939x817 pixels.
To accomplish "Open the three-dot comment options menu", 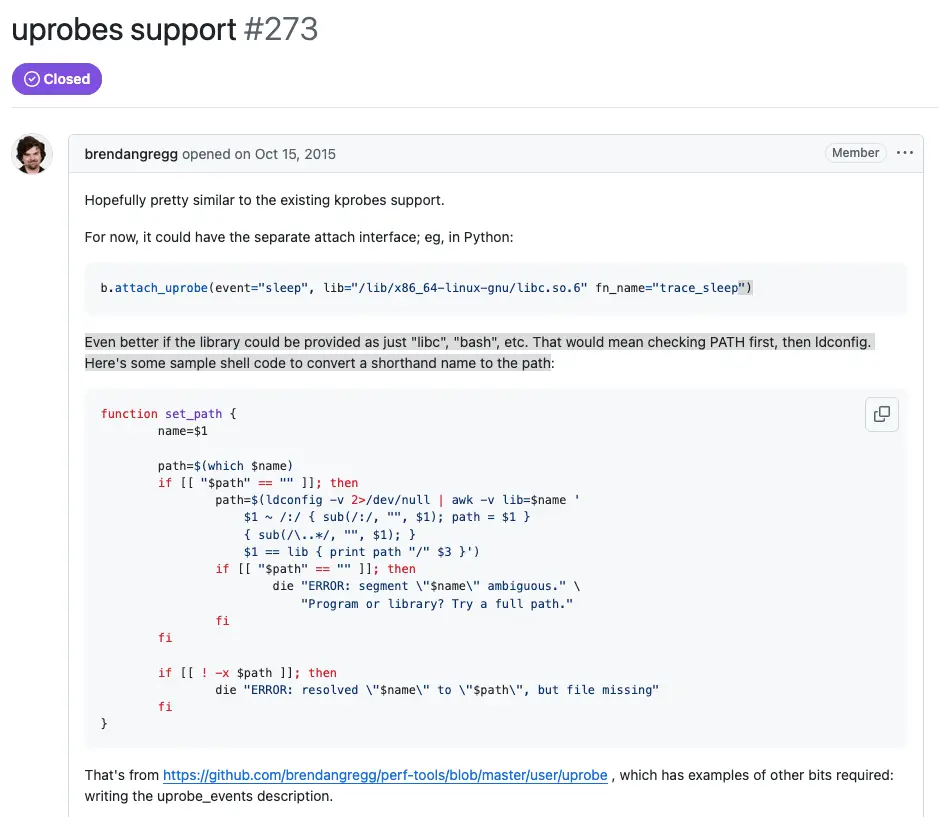I will click(905, 153).
